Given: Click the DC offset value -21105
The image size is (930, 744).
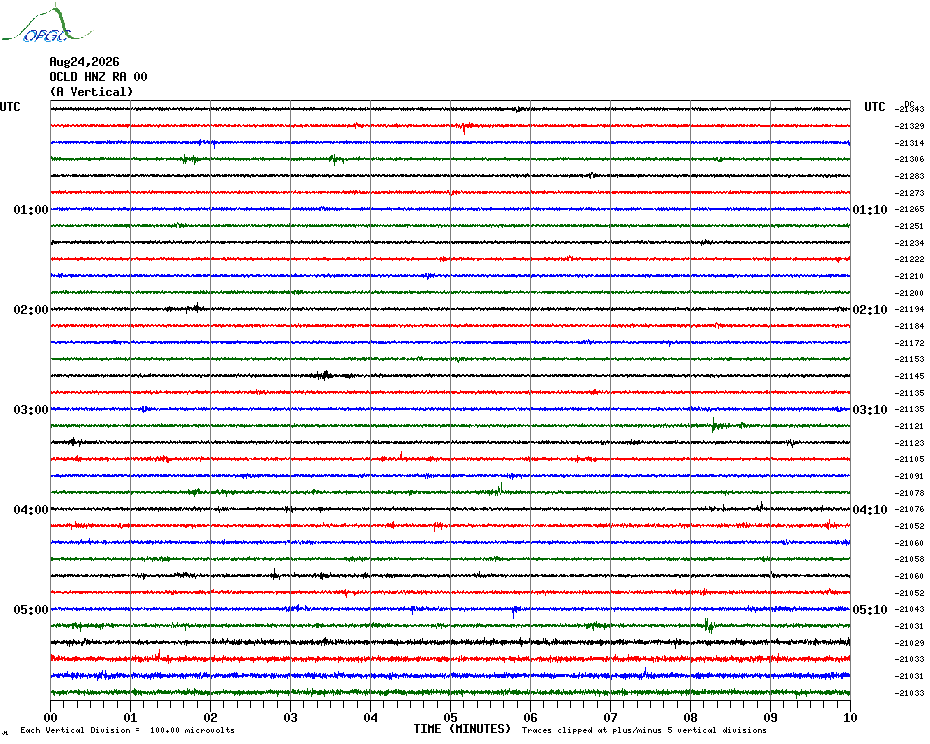Looking at the screenshot, I should [910, 459].
